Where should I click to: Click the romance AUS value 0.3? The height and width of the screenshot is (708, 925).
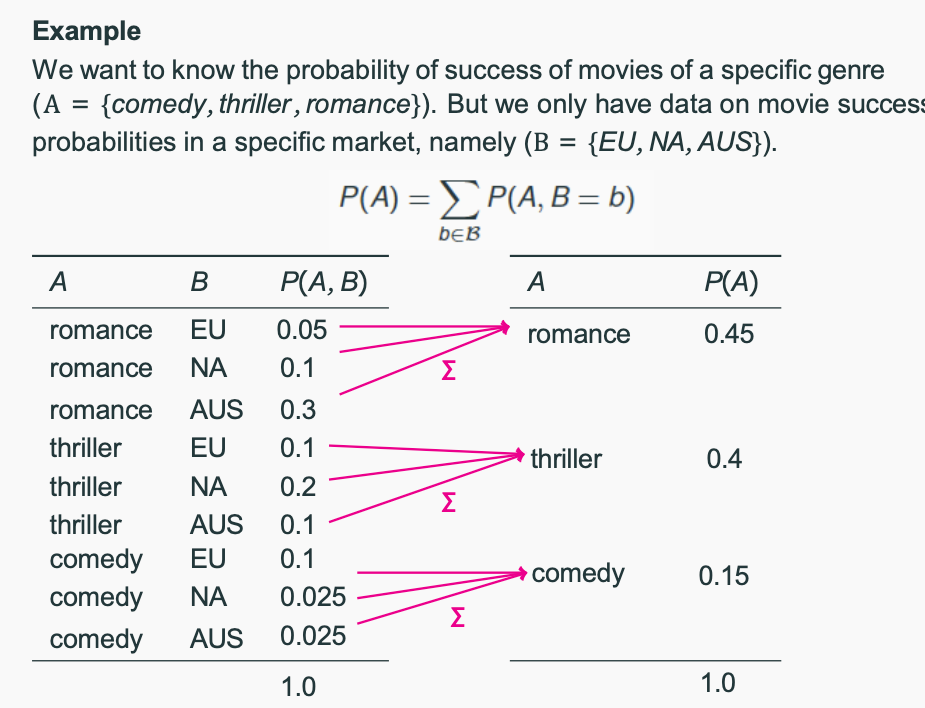point(298,409)
